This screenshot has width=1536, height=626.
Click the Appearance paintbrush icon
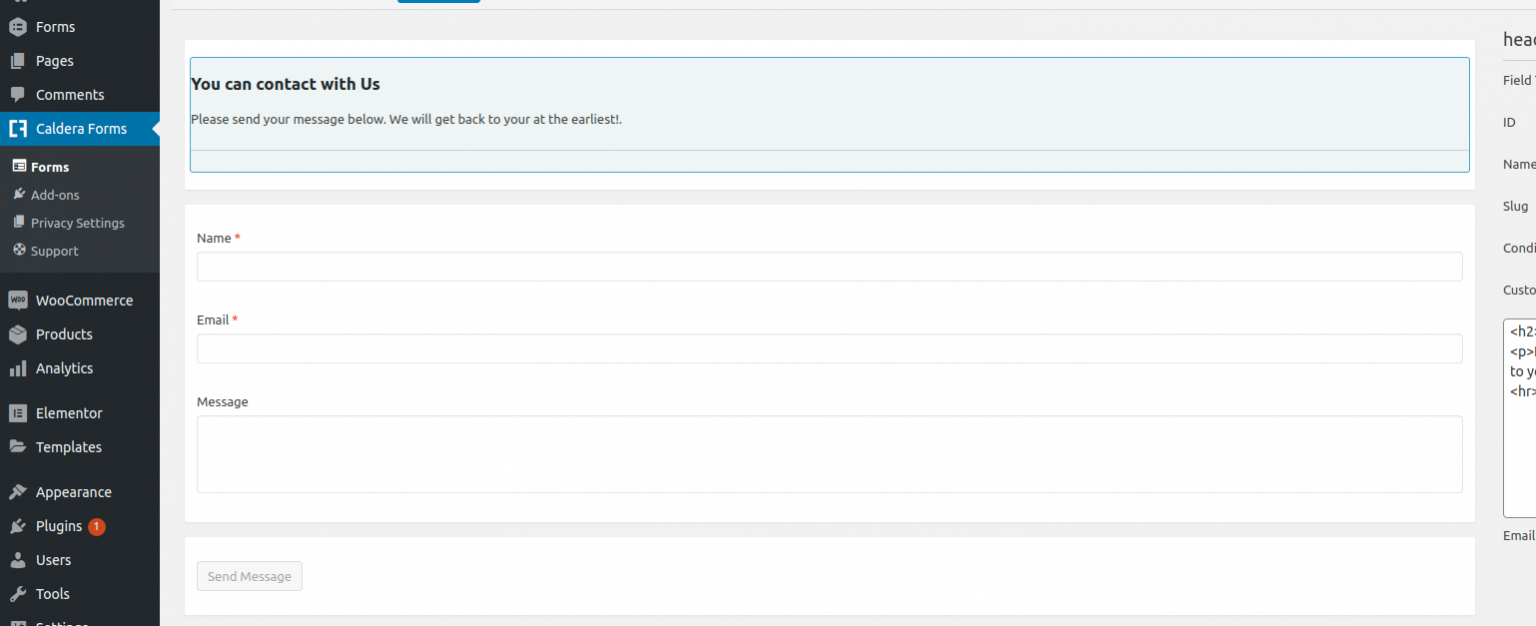click(17, 492)
